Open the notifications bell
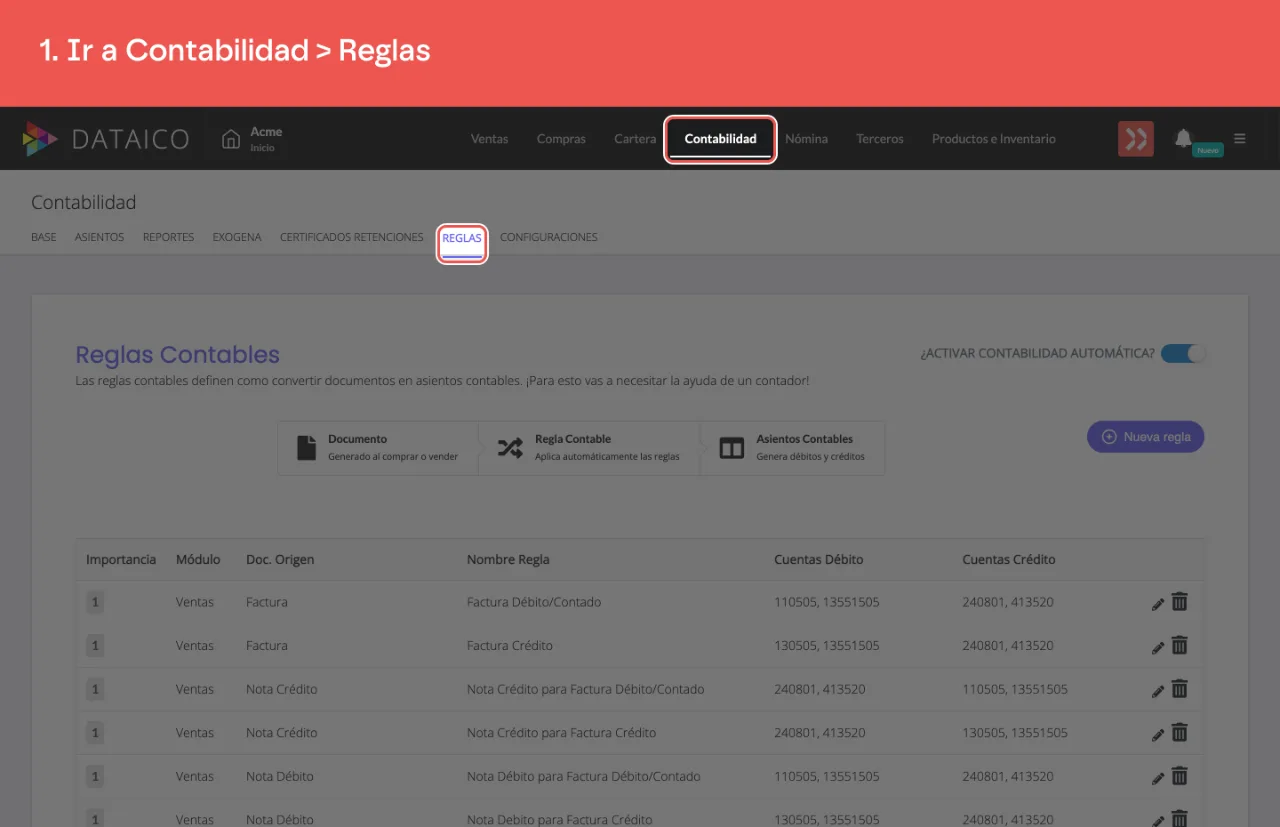Image resolution: width=1280 pixels, height=827 pixels. [x=1183, y=139]
